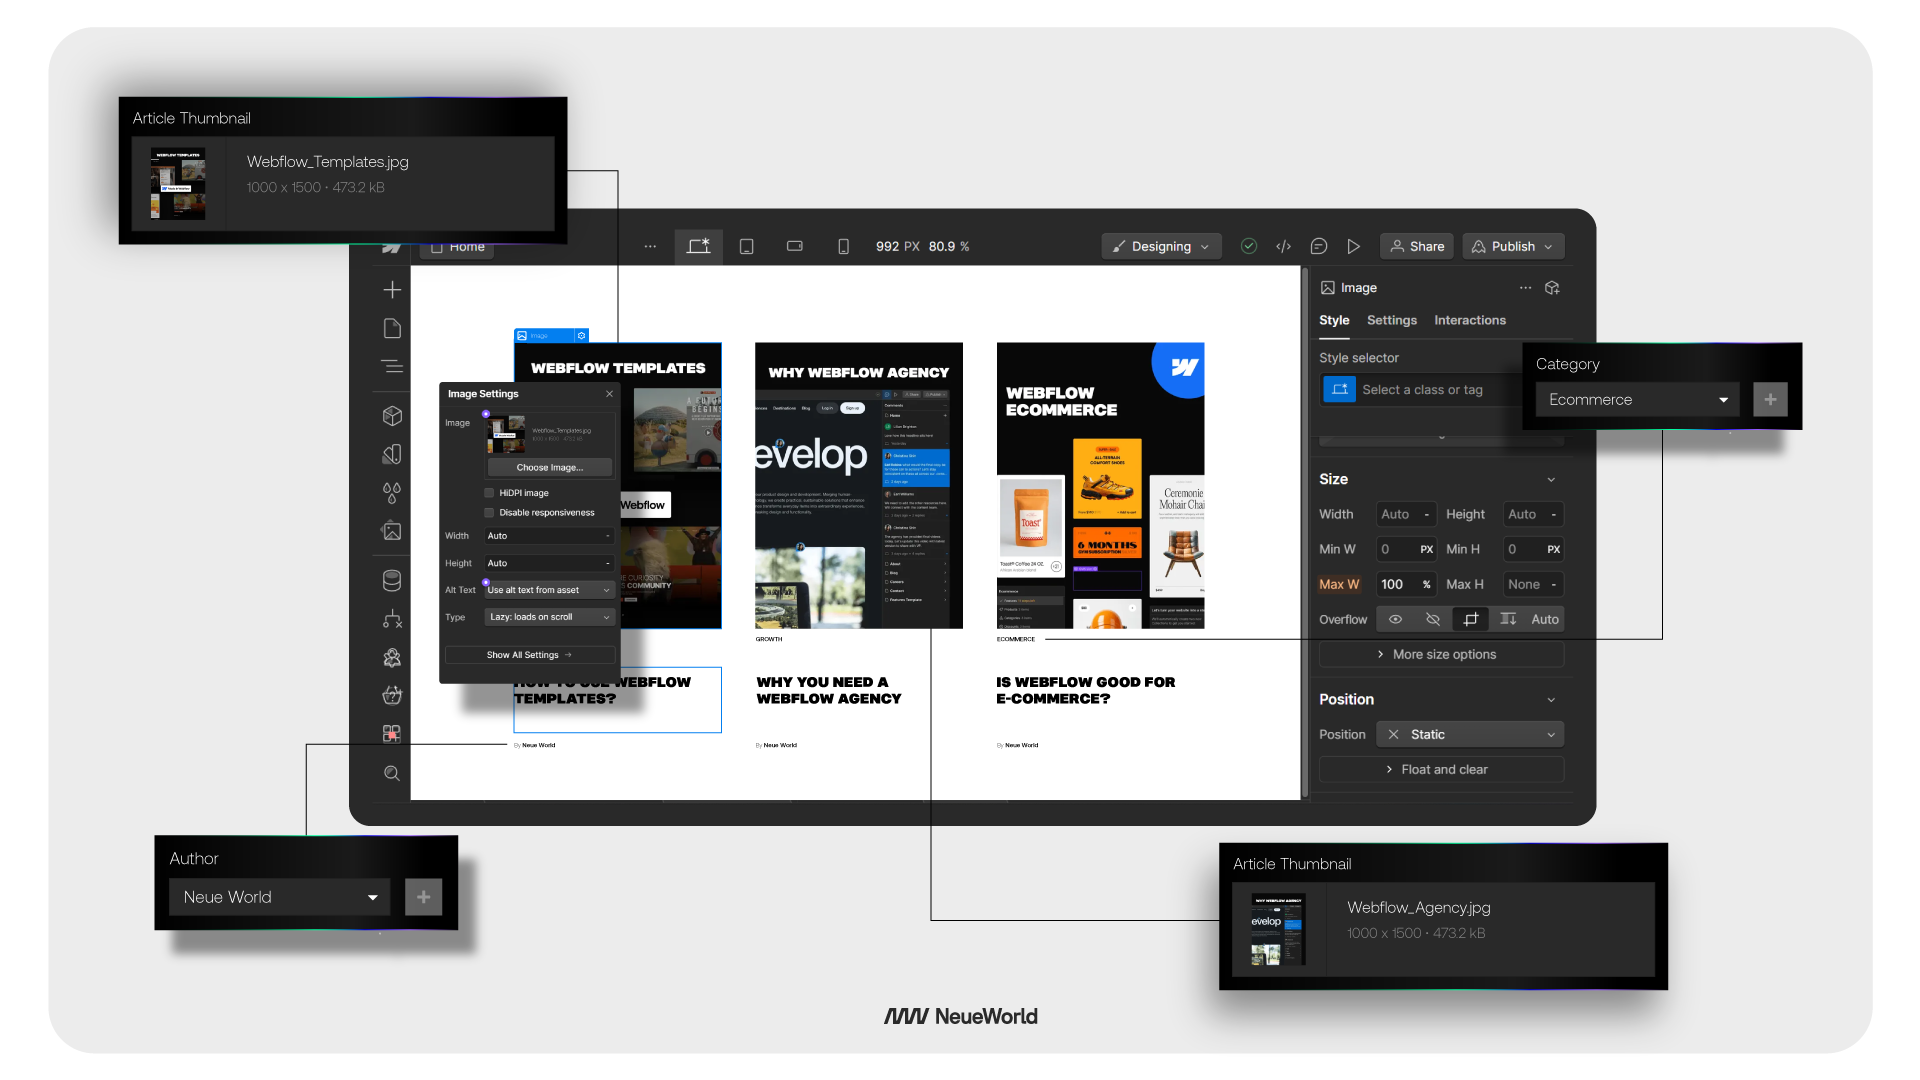Open the Alt Text 'Use alt text from asset' dropdown
The height and width of the screenshot is (1080, 1920).
point(549,590)
